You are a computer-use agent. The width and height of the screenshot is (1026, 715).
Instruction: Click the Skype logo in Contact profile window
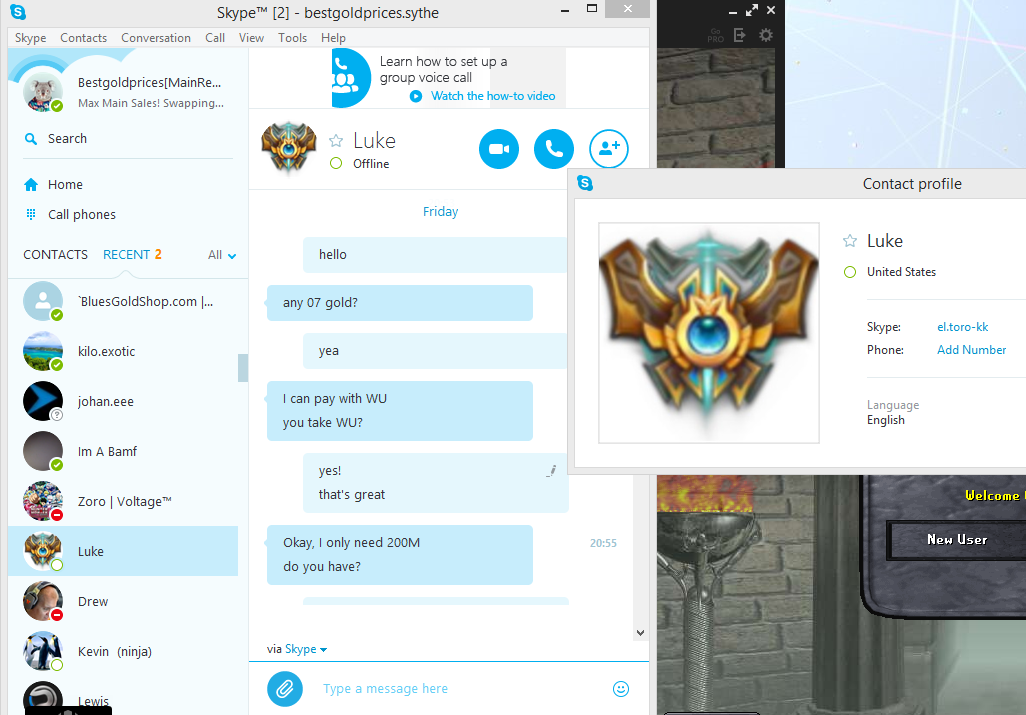[x=585, y=183]
